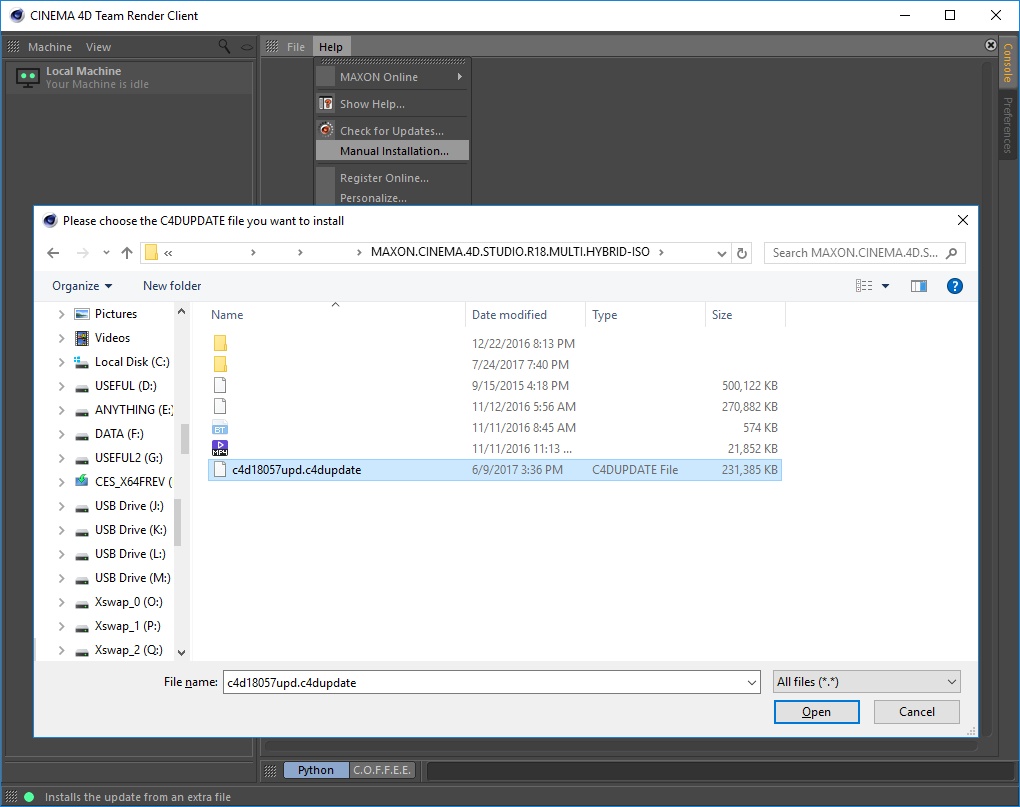
Task: Click the Pictures folder icon in tree
Action: click(82, 314)
